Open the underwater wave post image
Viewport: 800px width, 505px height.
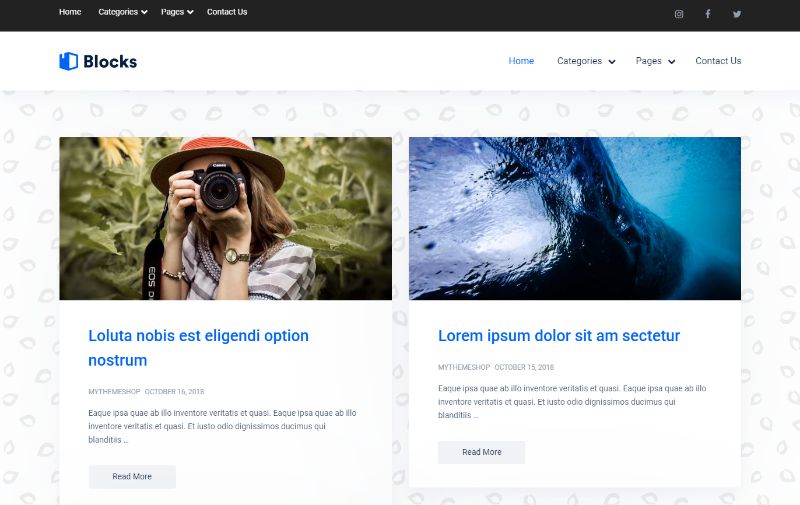tap(574, 218)
